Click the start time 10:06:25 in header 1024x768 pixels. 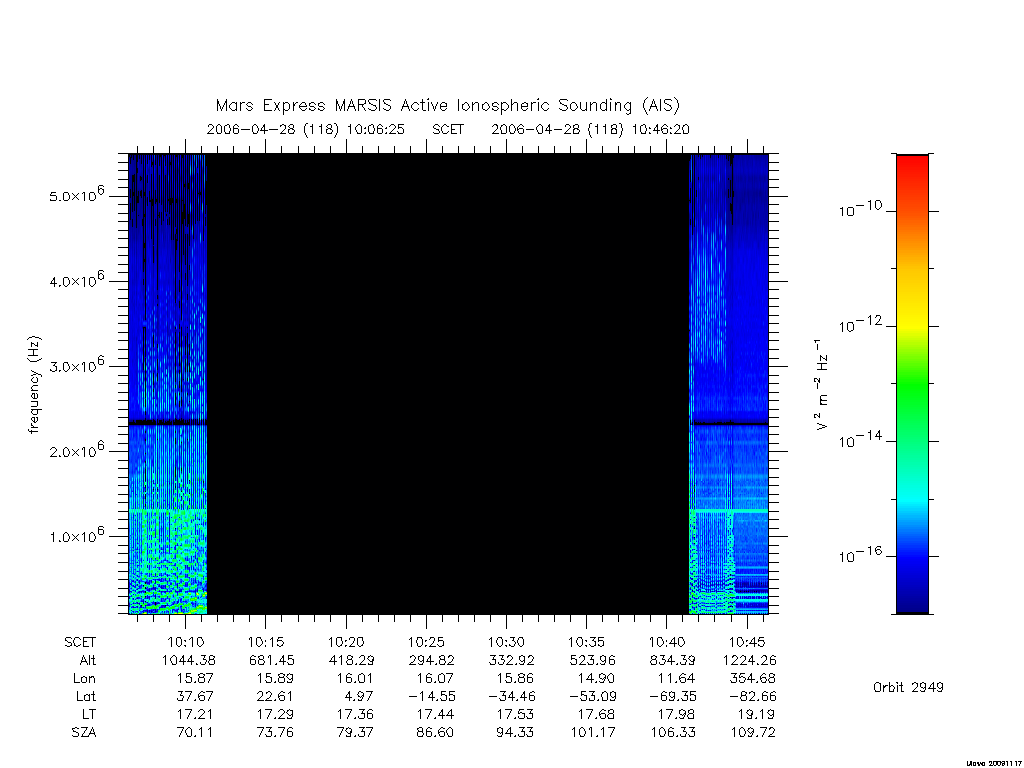376,129
